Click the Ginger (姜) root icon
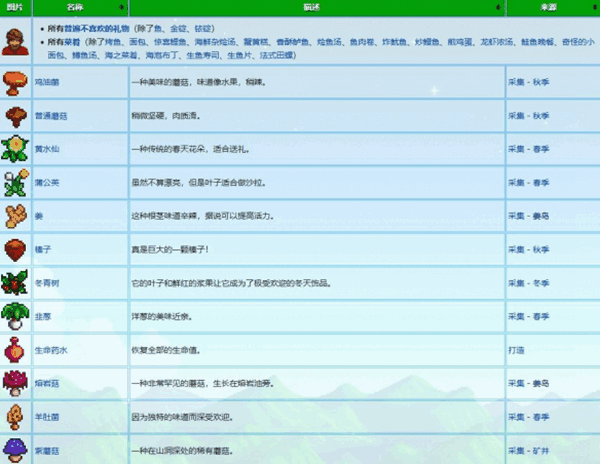 coord(15,216)
